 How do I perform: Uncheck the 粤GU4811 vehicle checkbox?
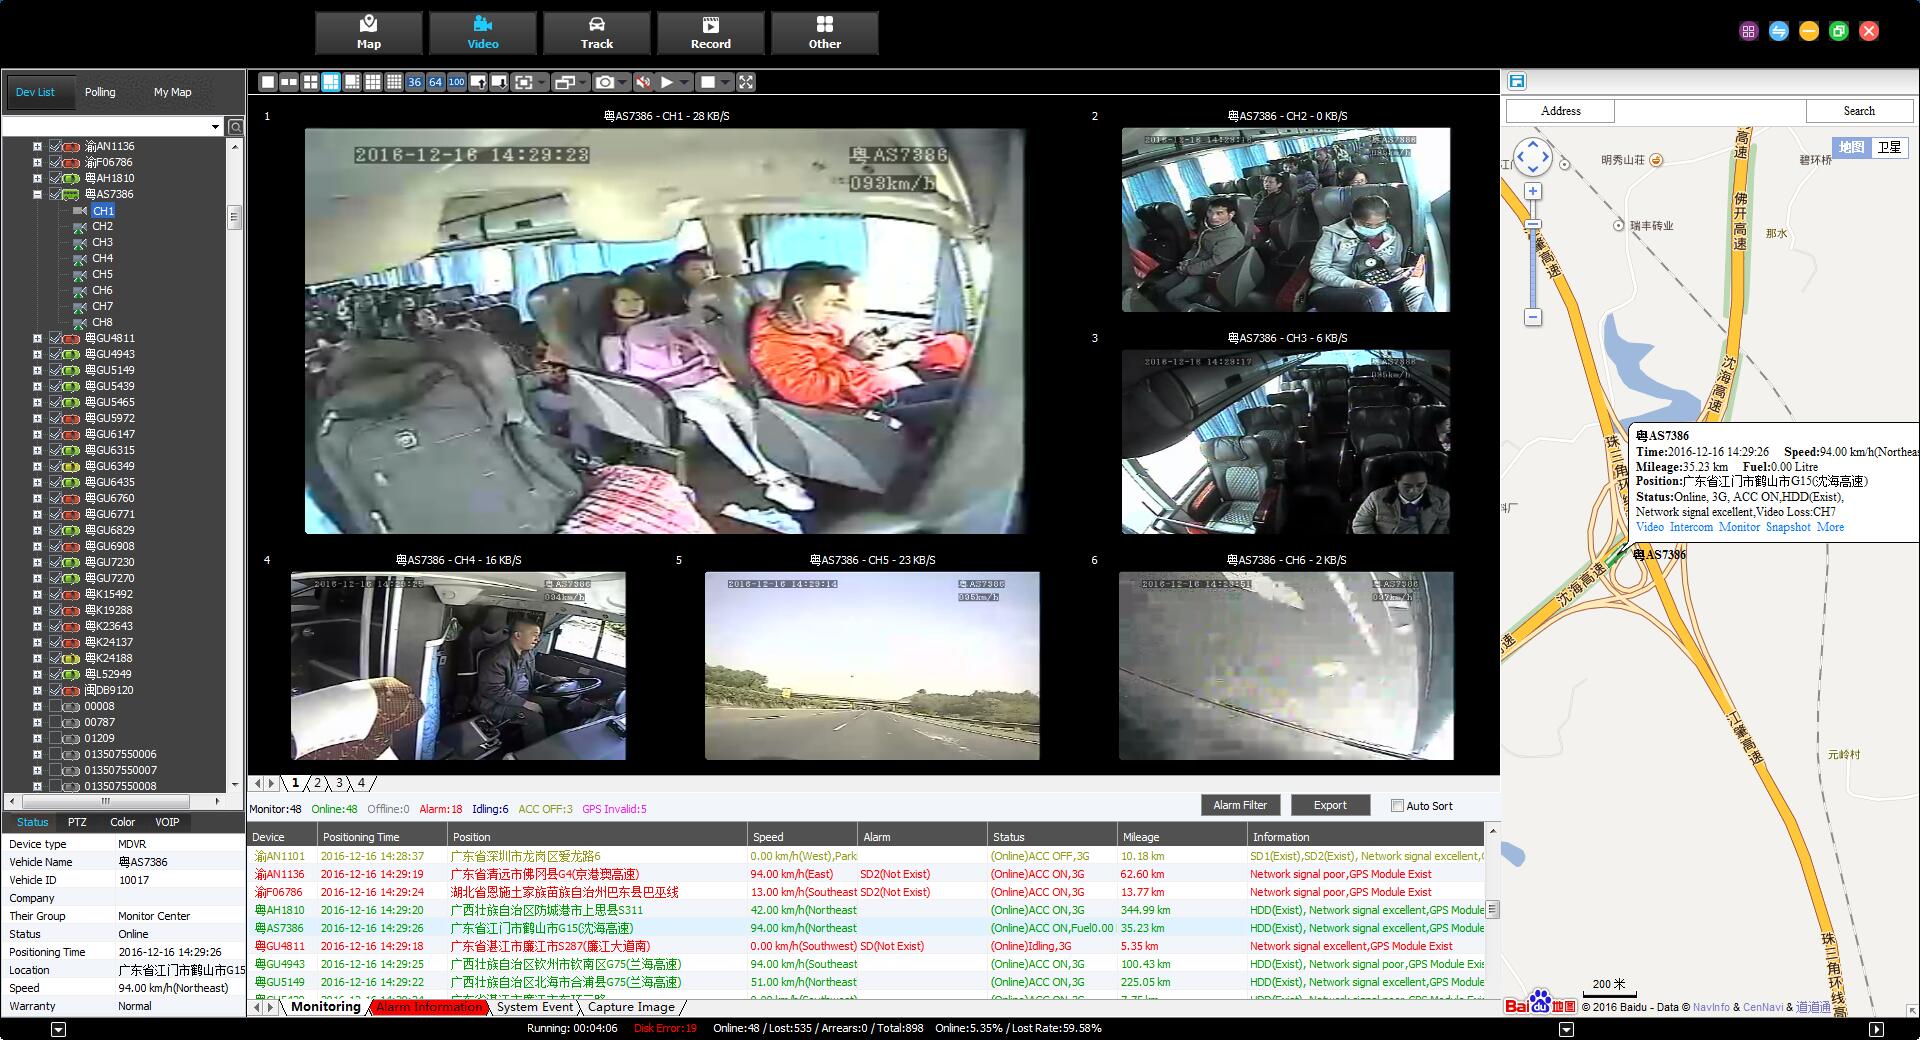tap(56, 338)
